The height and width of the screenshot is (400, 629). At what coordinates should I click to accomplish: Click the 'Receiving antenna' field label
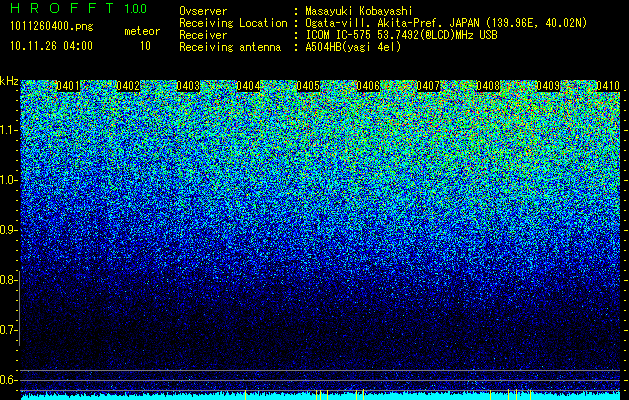click(x=230, y=47)
